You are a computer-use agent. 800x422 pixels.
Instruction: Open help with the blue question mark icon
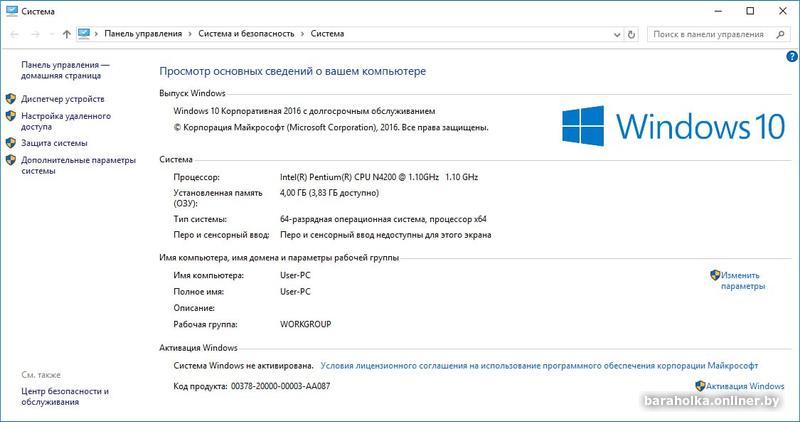tap(792, 57)
